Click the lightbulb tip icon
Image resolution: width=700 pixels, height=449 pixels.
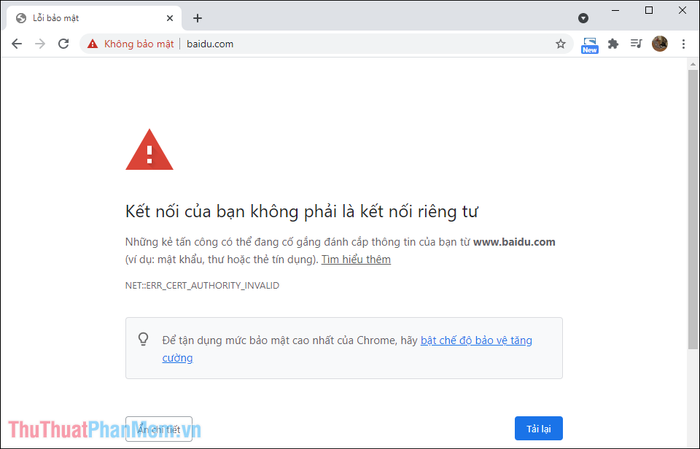[143, 339]
